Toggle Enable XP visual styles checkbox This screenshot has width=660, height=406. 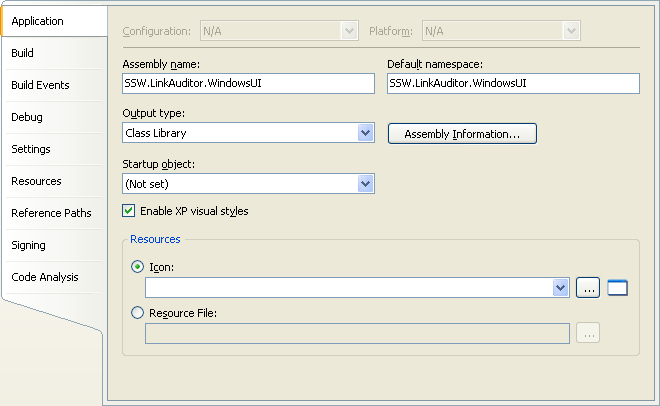point(128,211)
